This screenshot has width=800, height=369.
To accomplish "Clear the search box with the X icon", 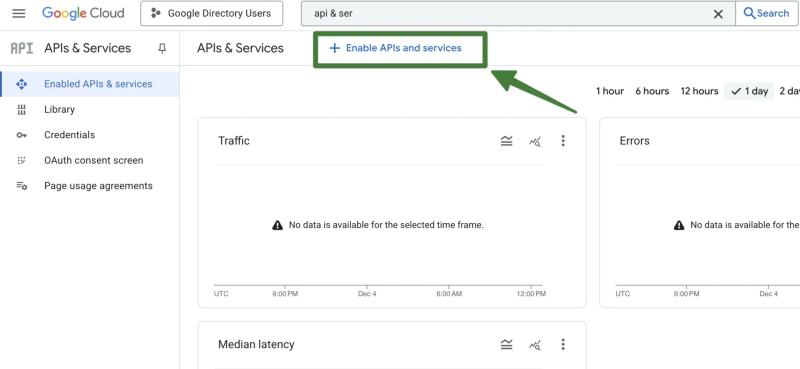I will pyautogui.click(x=718, y=14).
